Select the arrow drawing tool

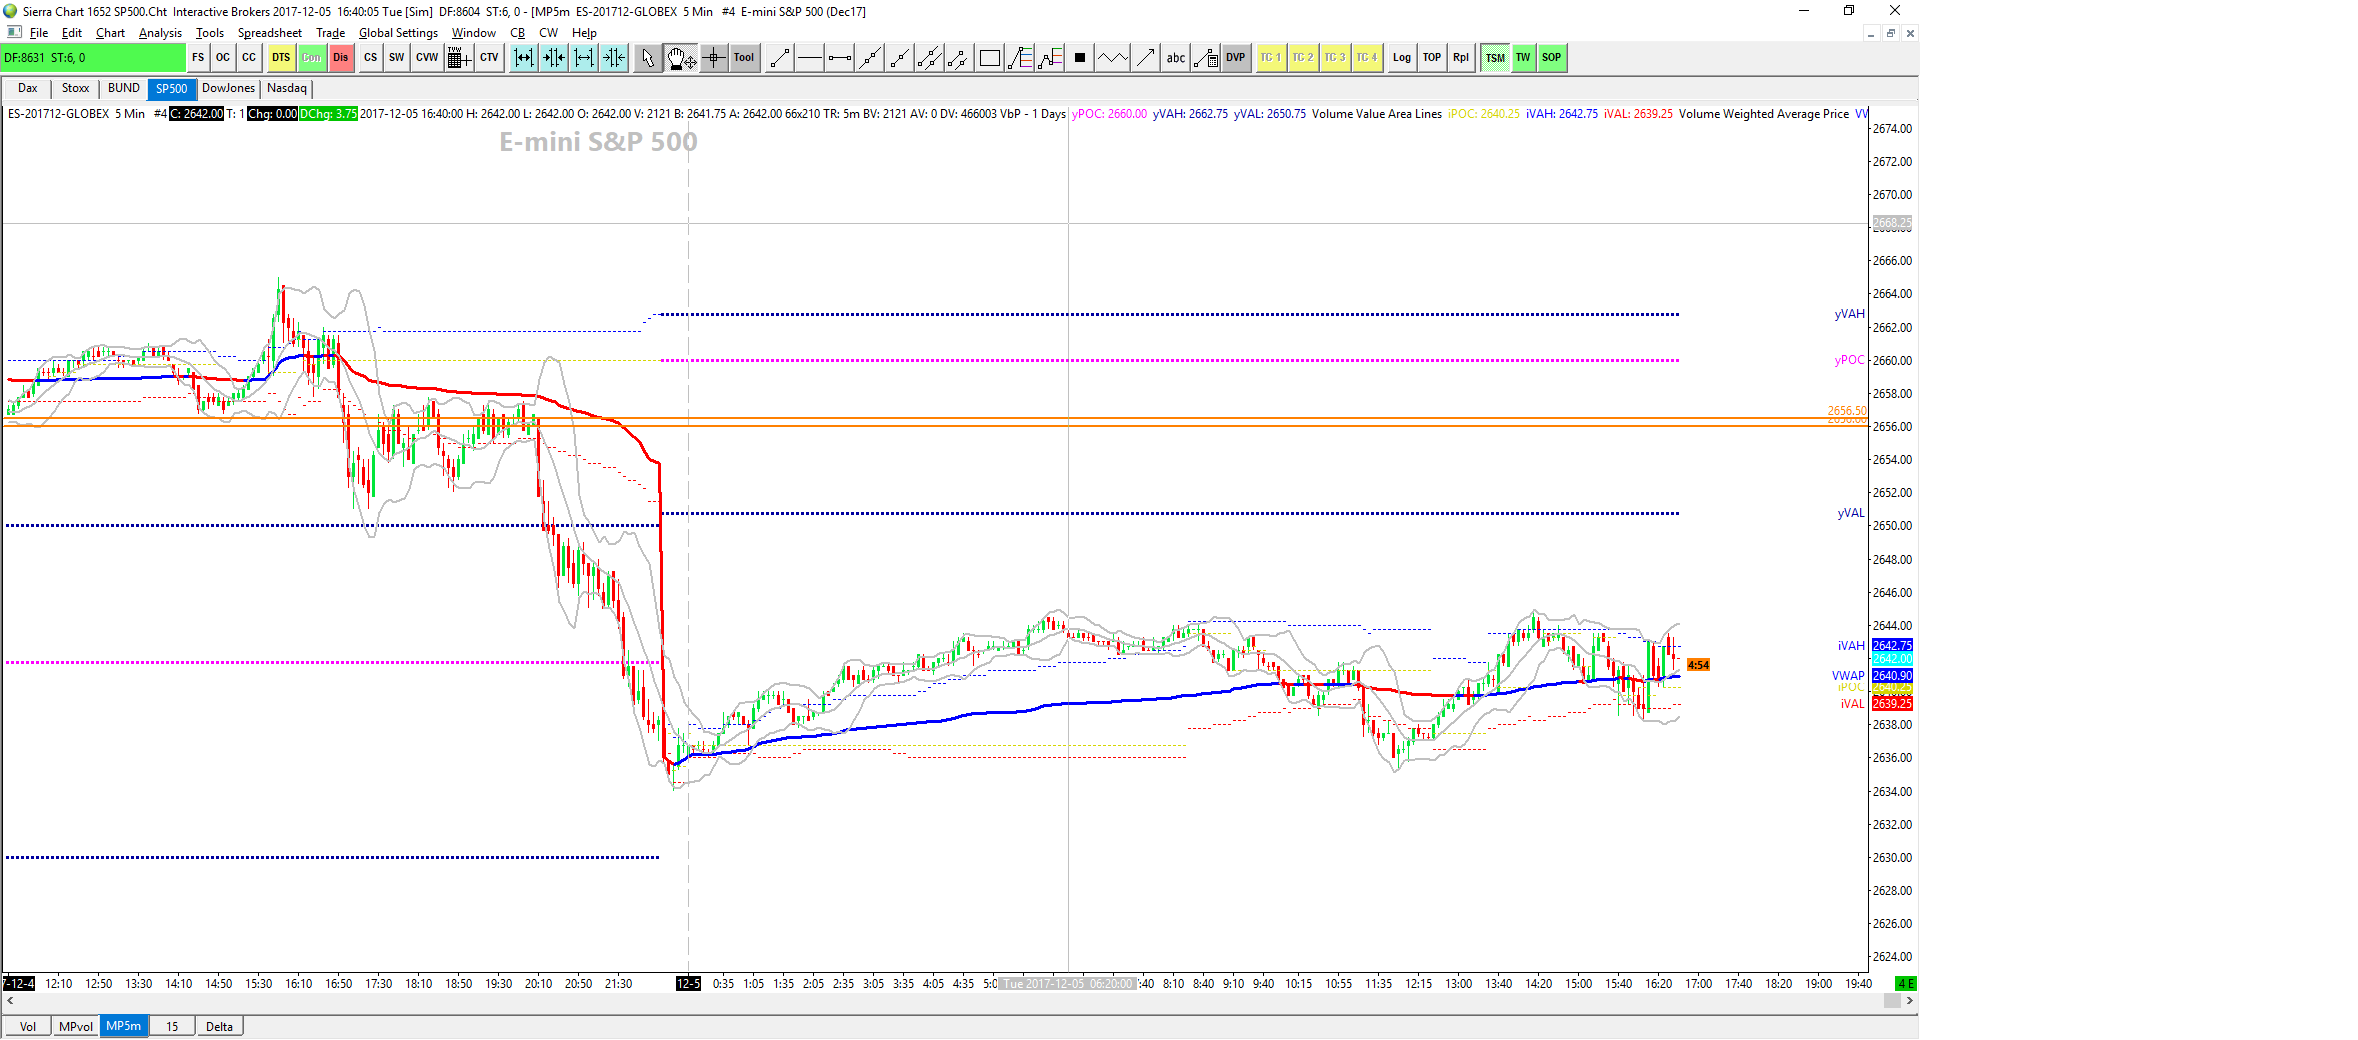tap(1146, 58)
